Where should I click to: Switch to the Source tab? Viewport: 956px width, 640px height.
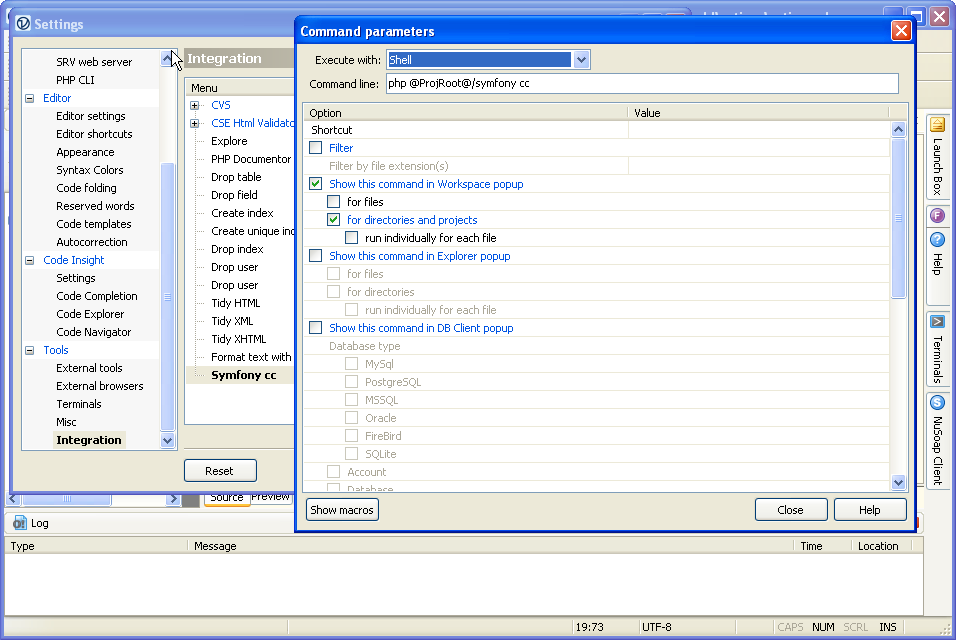coord(227,498)
